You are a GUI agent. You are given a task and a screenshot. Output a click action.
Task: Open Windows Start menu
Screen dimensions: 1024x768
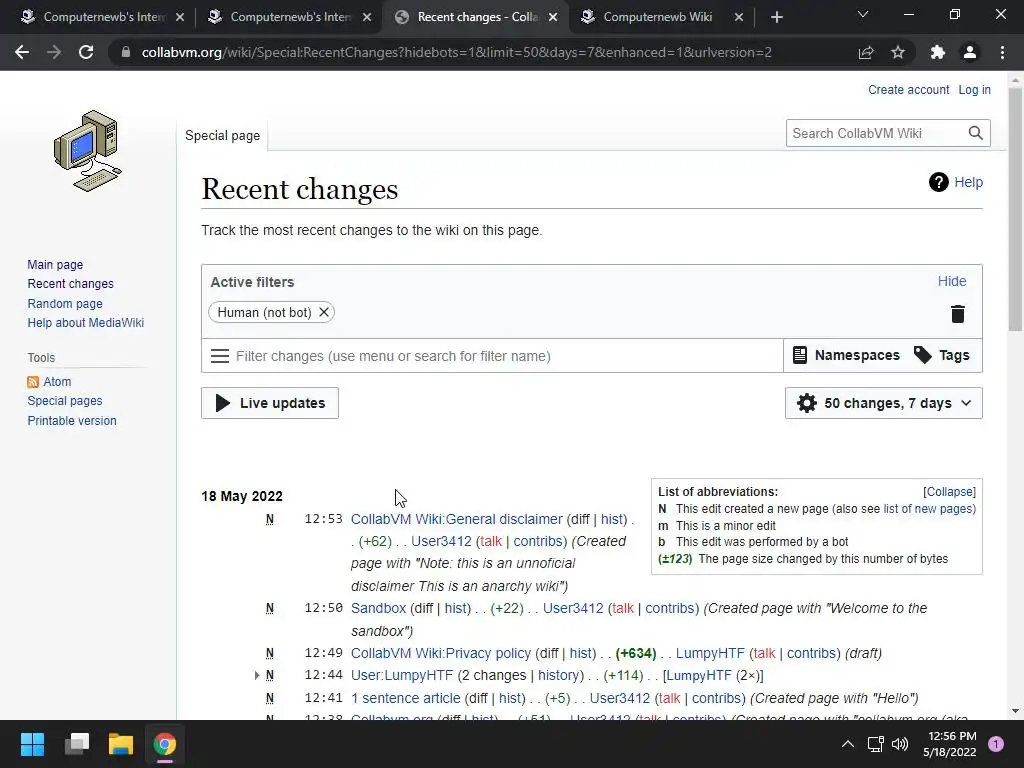(32, 744)
